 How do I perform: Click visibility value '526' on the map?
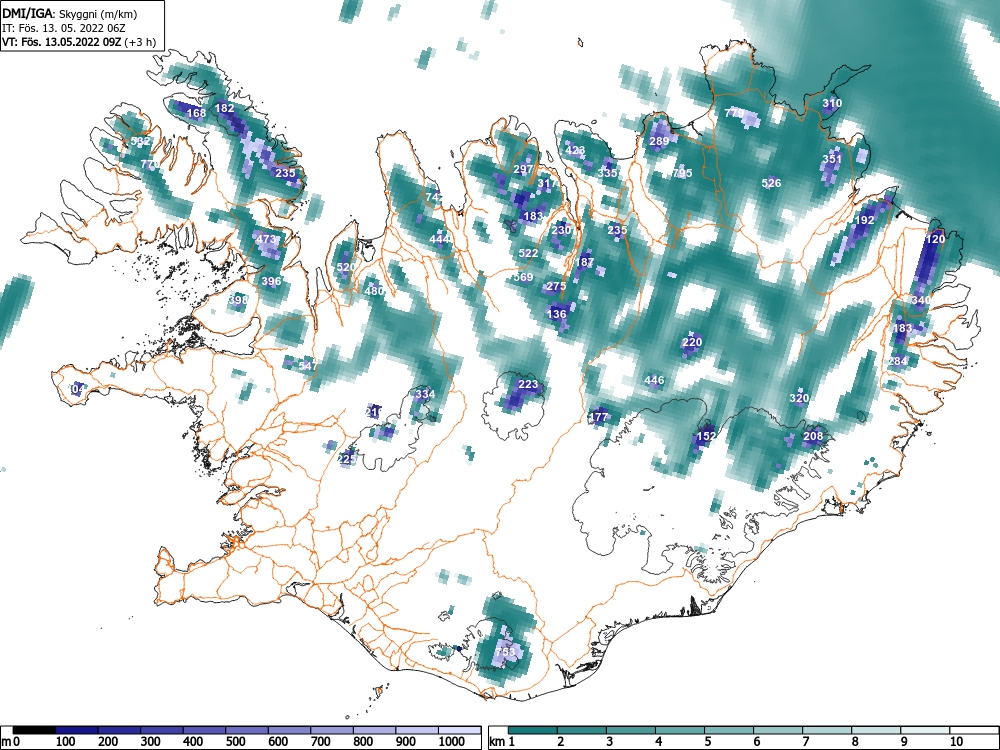point(771,183)
